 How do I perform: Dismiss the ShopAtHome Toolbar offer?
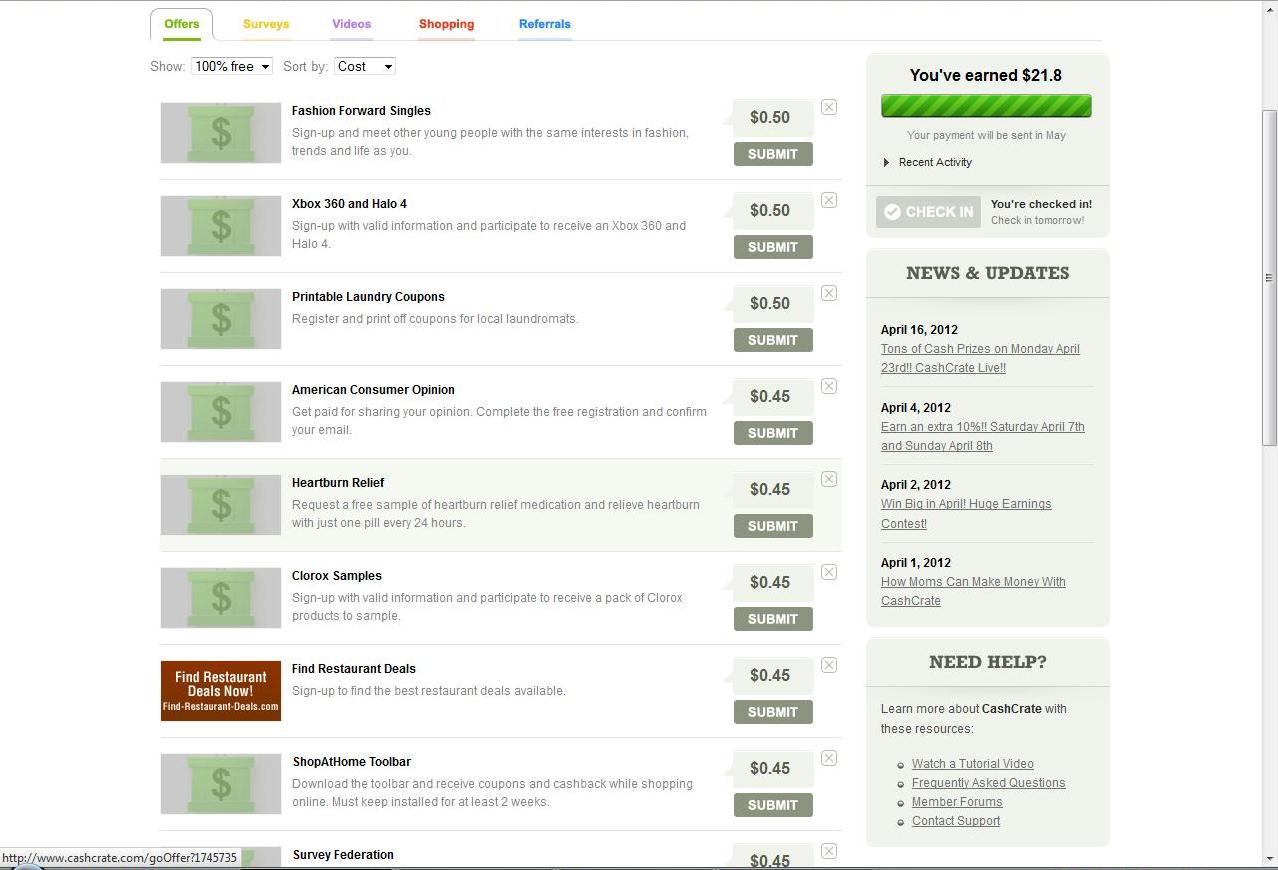(x=828, y=758)
